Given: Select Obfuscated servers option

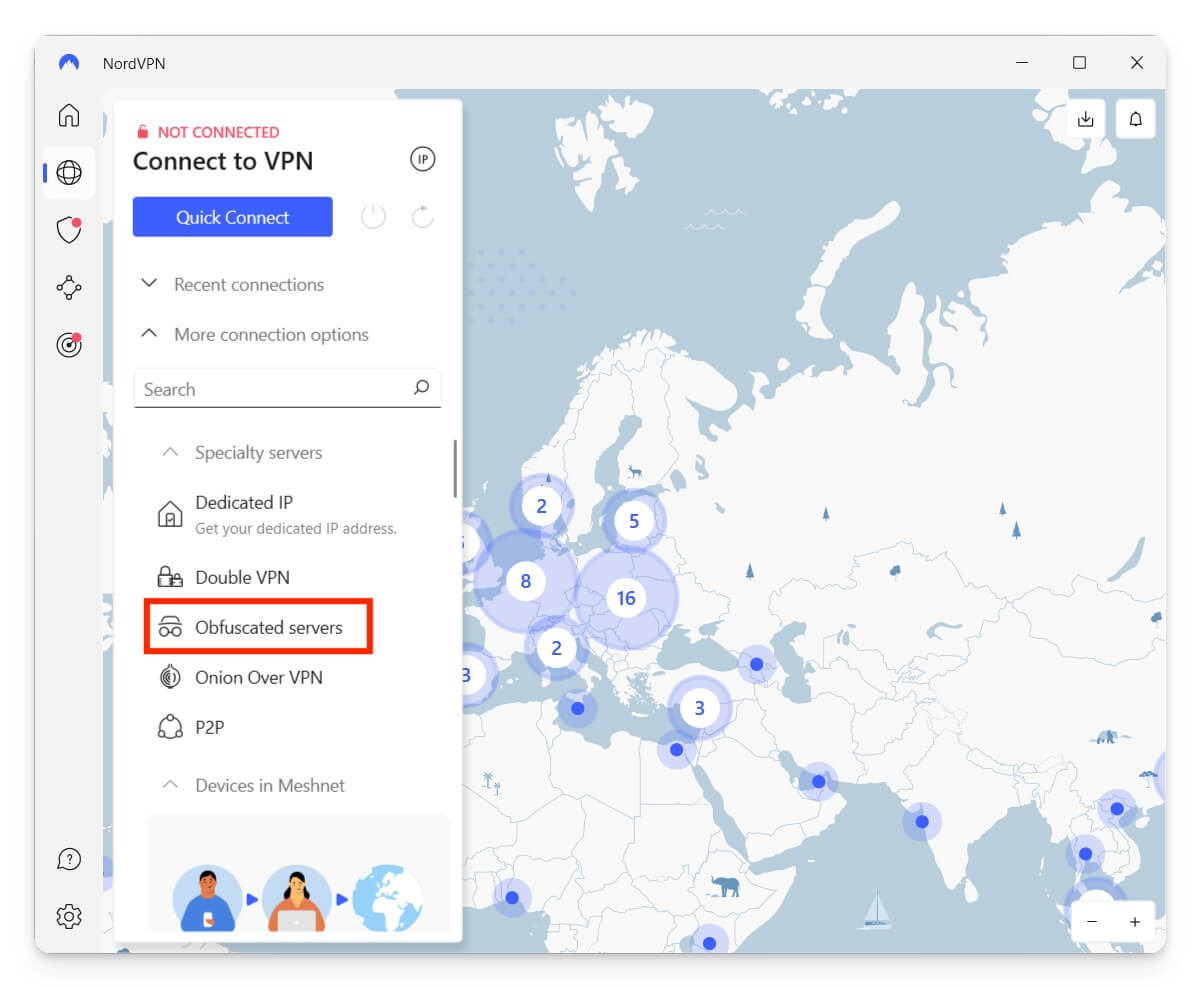Looking at the screenshot, I should coord(259,628).
